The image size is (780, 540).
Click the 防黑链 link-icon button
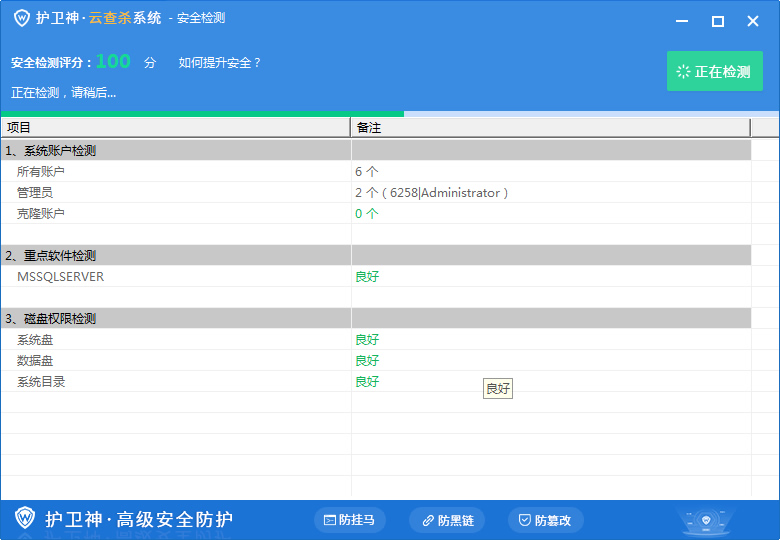[446, 520]
